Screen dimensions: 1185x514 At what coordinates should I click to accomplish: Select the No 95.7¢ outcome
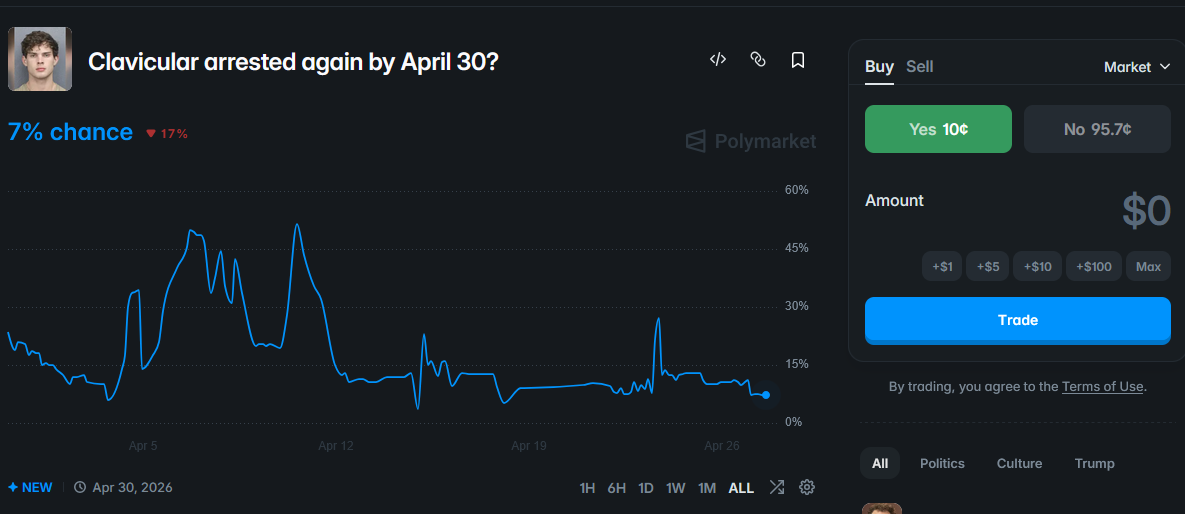[1097, 129]
